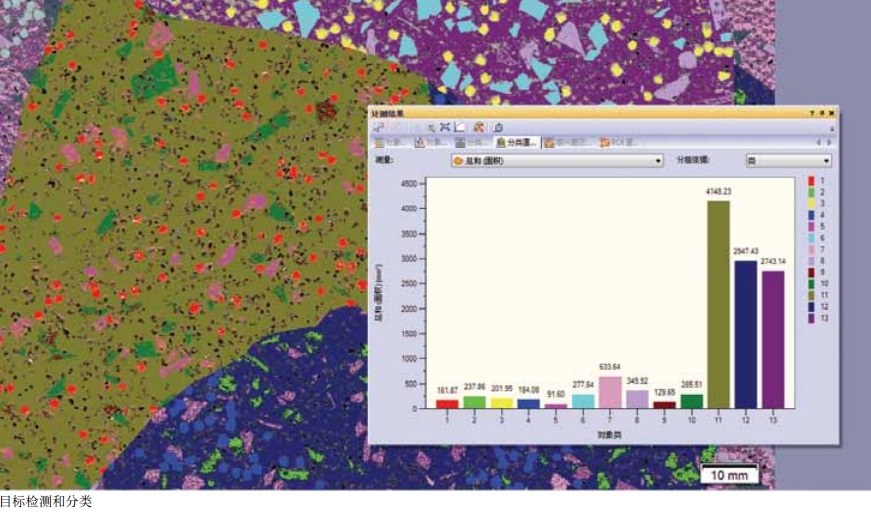Click the olive class 11 legend swatch
Viewport: 871px width, 512px height.
[x=811, y=295]
